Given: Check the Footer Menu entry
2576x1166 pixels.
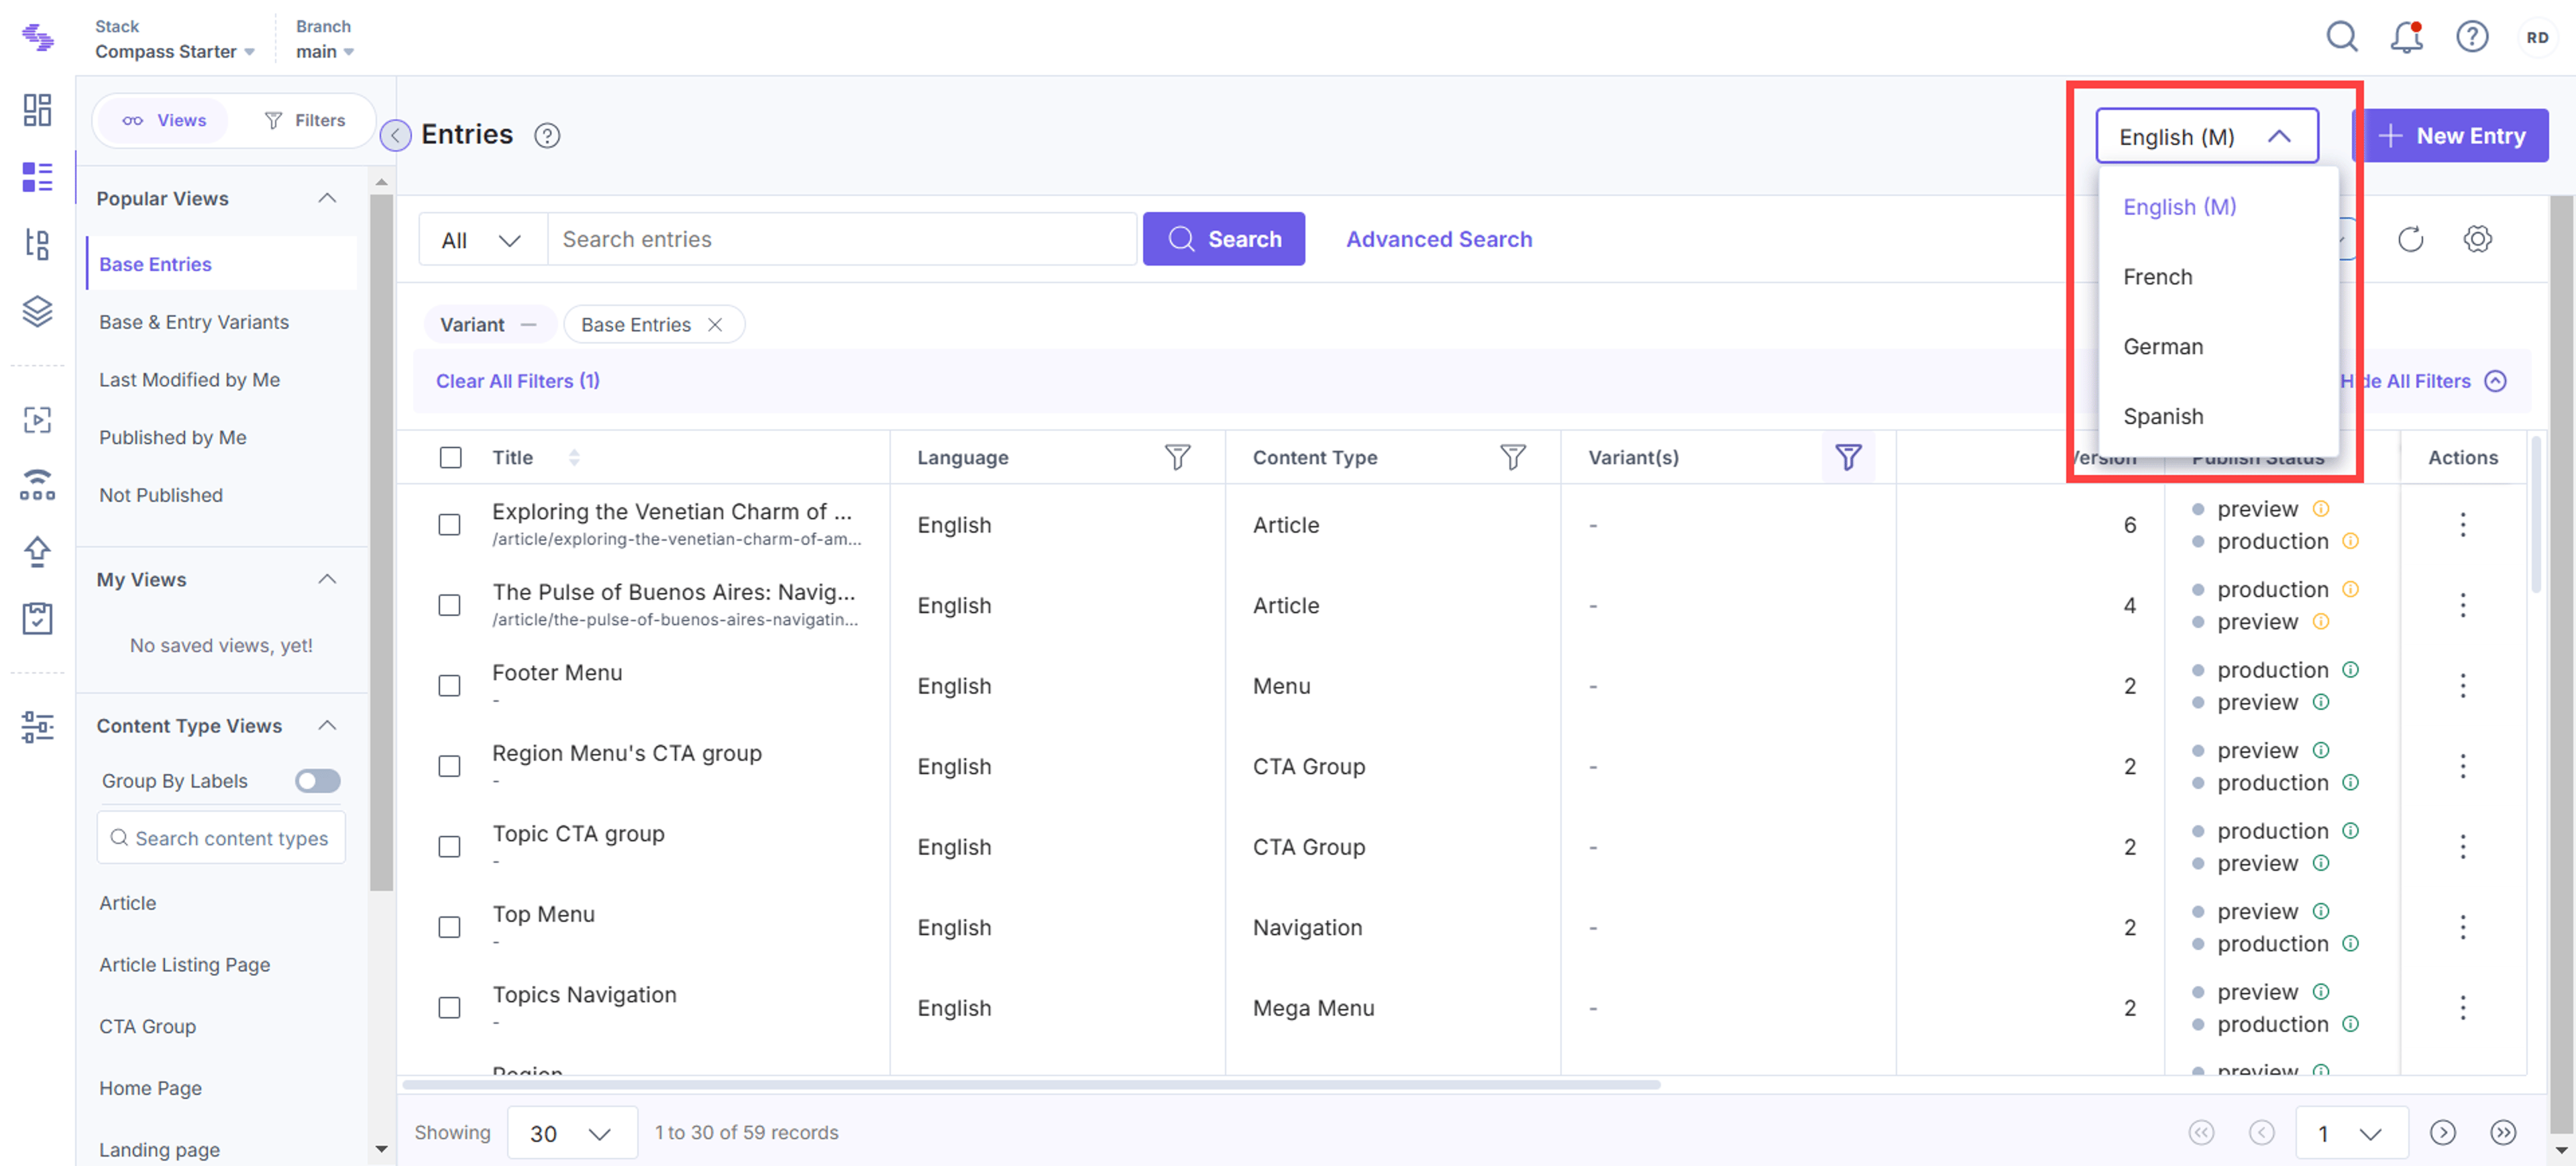Looking at the screenshot, I should tap(450, 686).
